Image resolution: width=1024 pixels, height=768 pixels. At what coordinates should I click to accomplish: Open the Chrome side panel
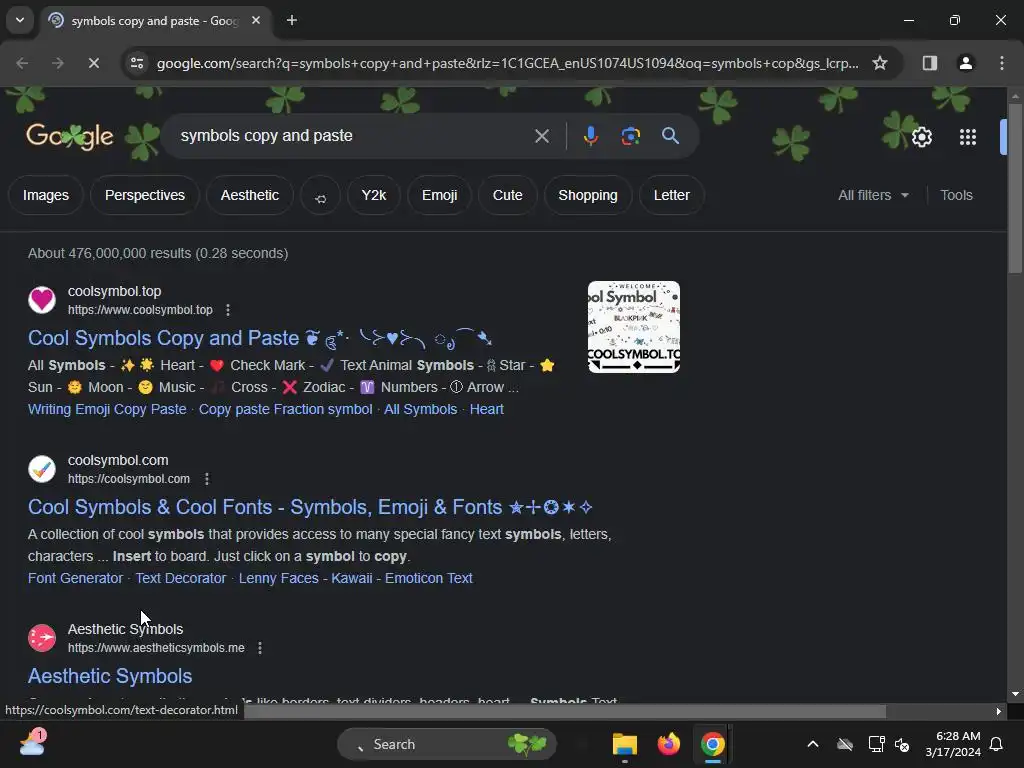pos(929,63)
